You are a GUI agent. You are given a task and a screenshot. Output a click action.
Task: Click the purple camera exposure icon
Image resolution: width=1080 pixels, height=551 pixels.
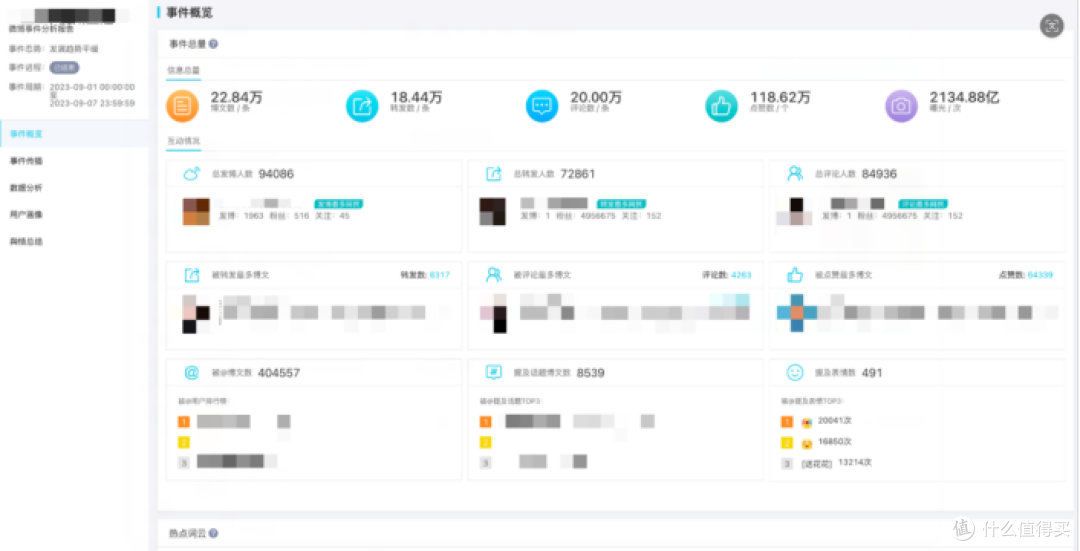[901, 106]
